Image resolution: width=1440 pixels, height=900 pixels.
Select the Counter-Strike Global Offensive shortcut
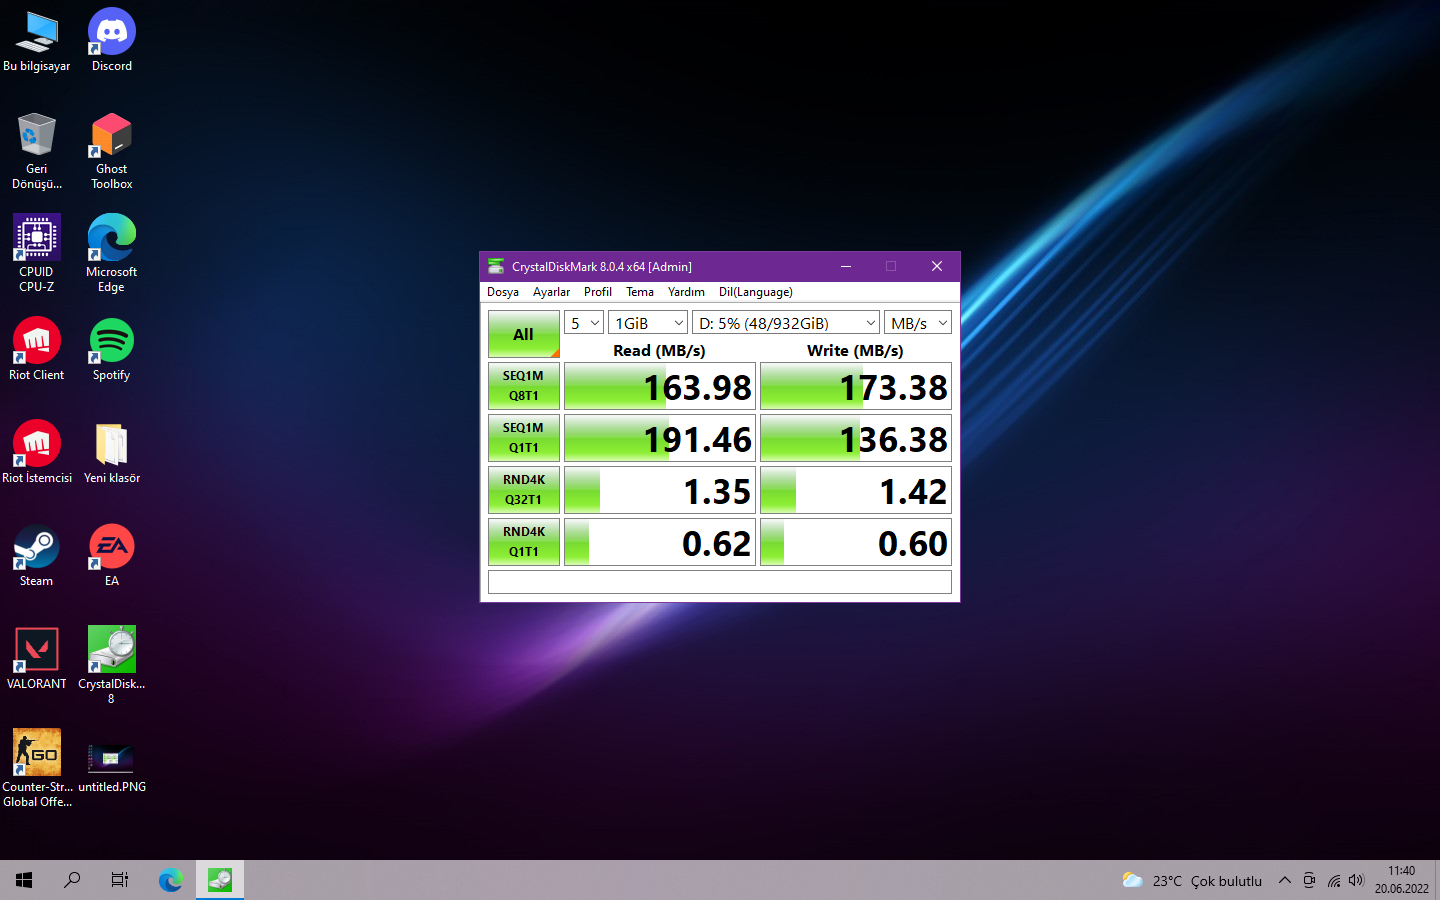point(37,768)
